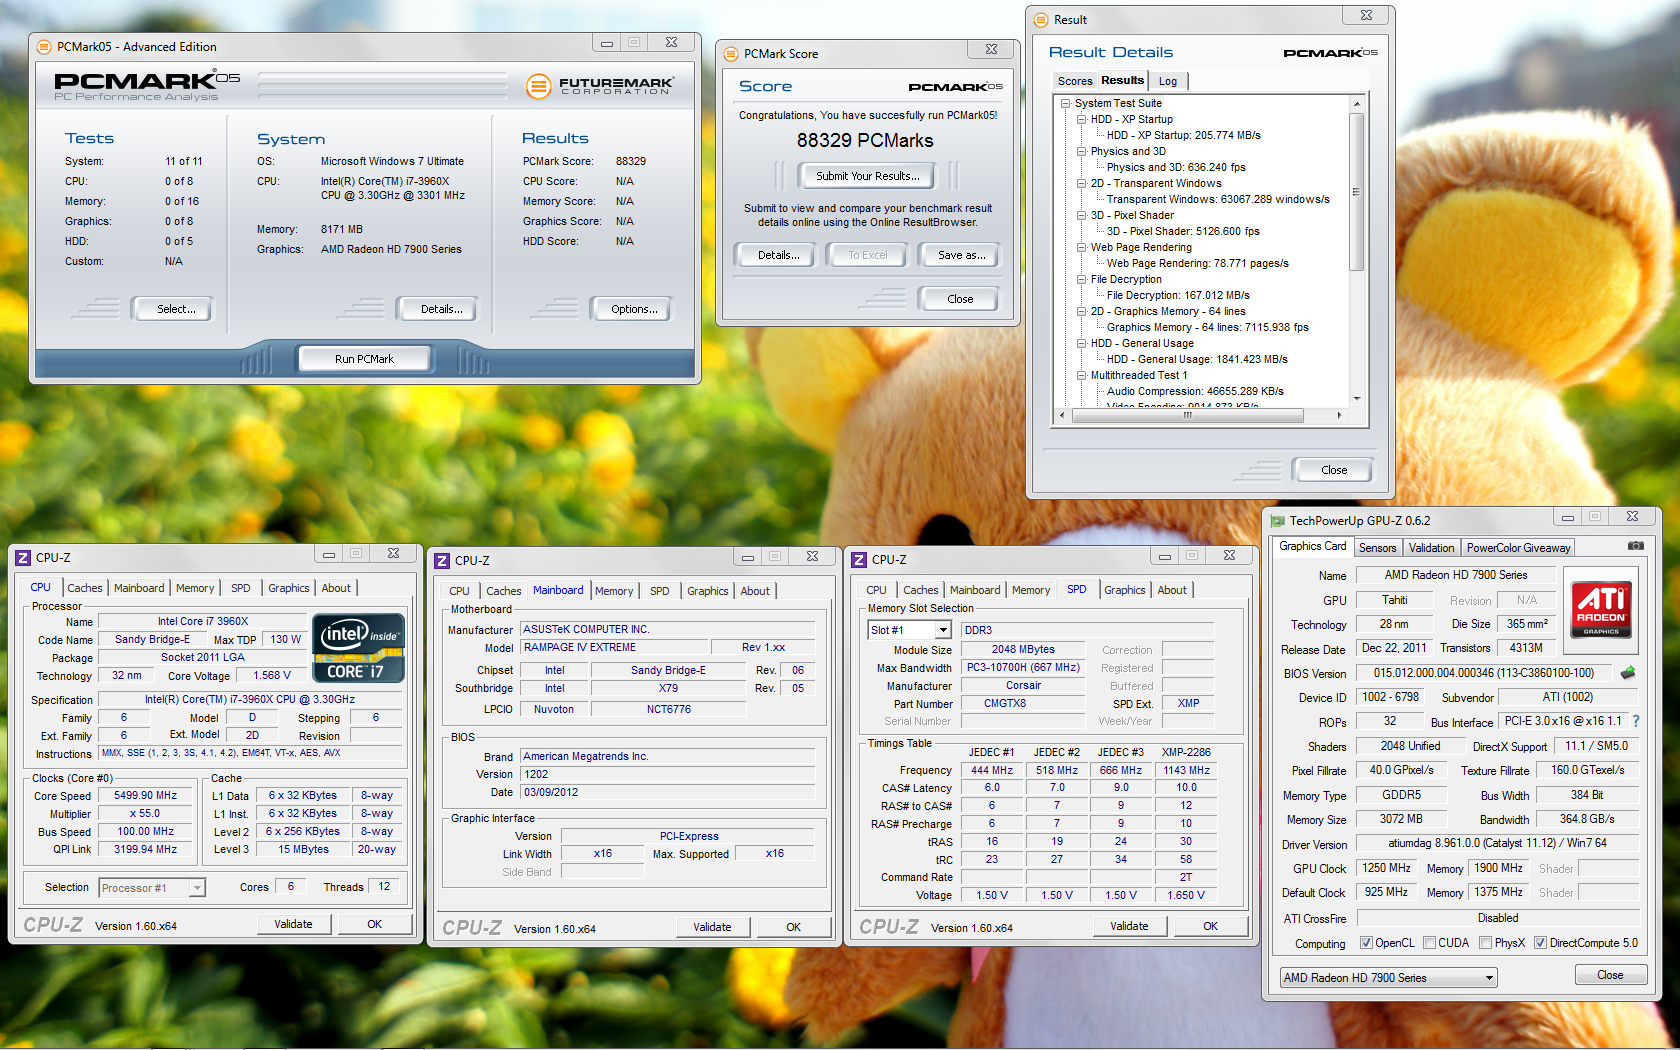Click the Futuremark logo in PCMark05 window

(599, 86)
